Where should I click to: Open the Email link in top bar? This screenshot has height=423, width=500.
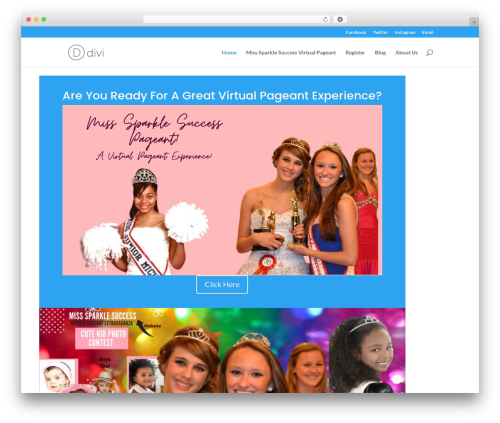coord(427,32)
